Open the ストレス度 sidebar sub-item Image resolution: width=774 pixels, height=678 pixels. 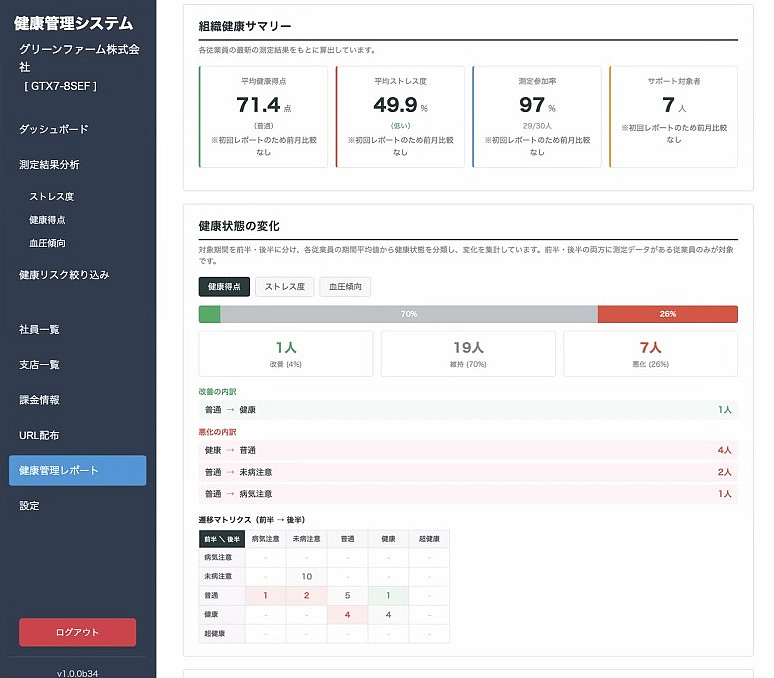click(x=52, y=197)
